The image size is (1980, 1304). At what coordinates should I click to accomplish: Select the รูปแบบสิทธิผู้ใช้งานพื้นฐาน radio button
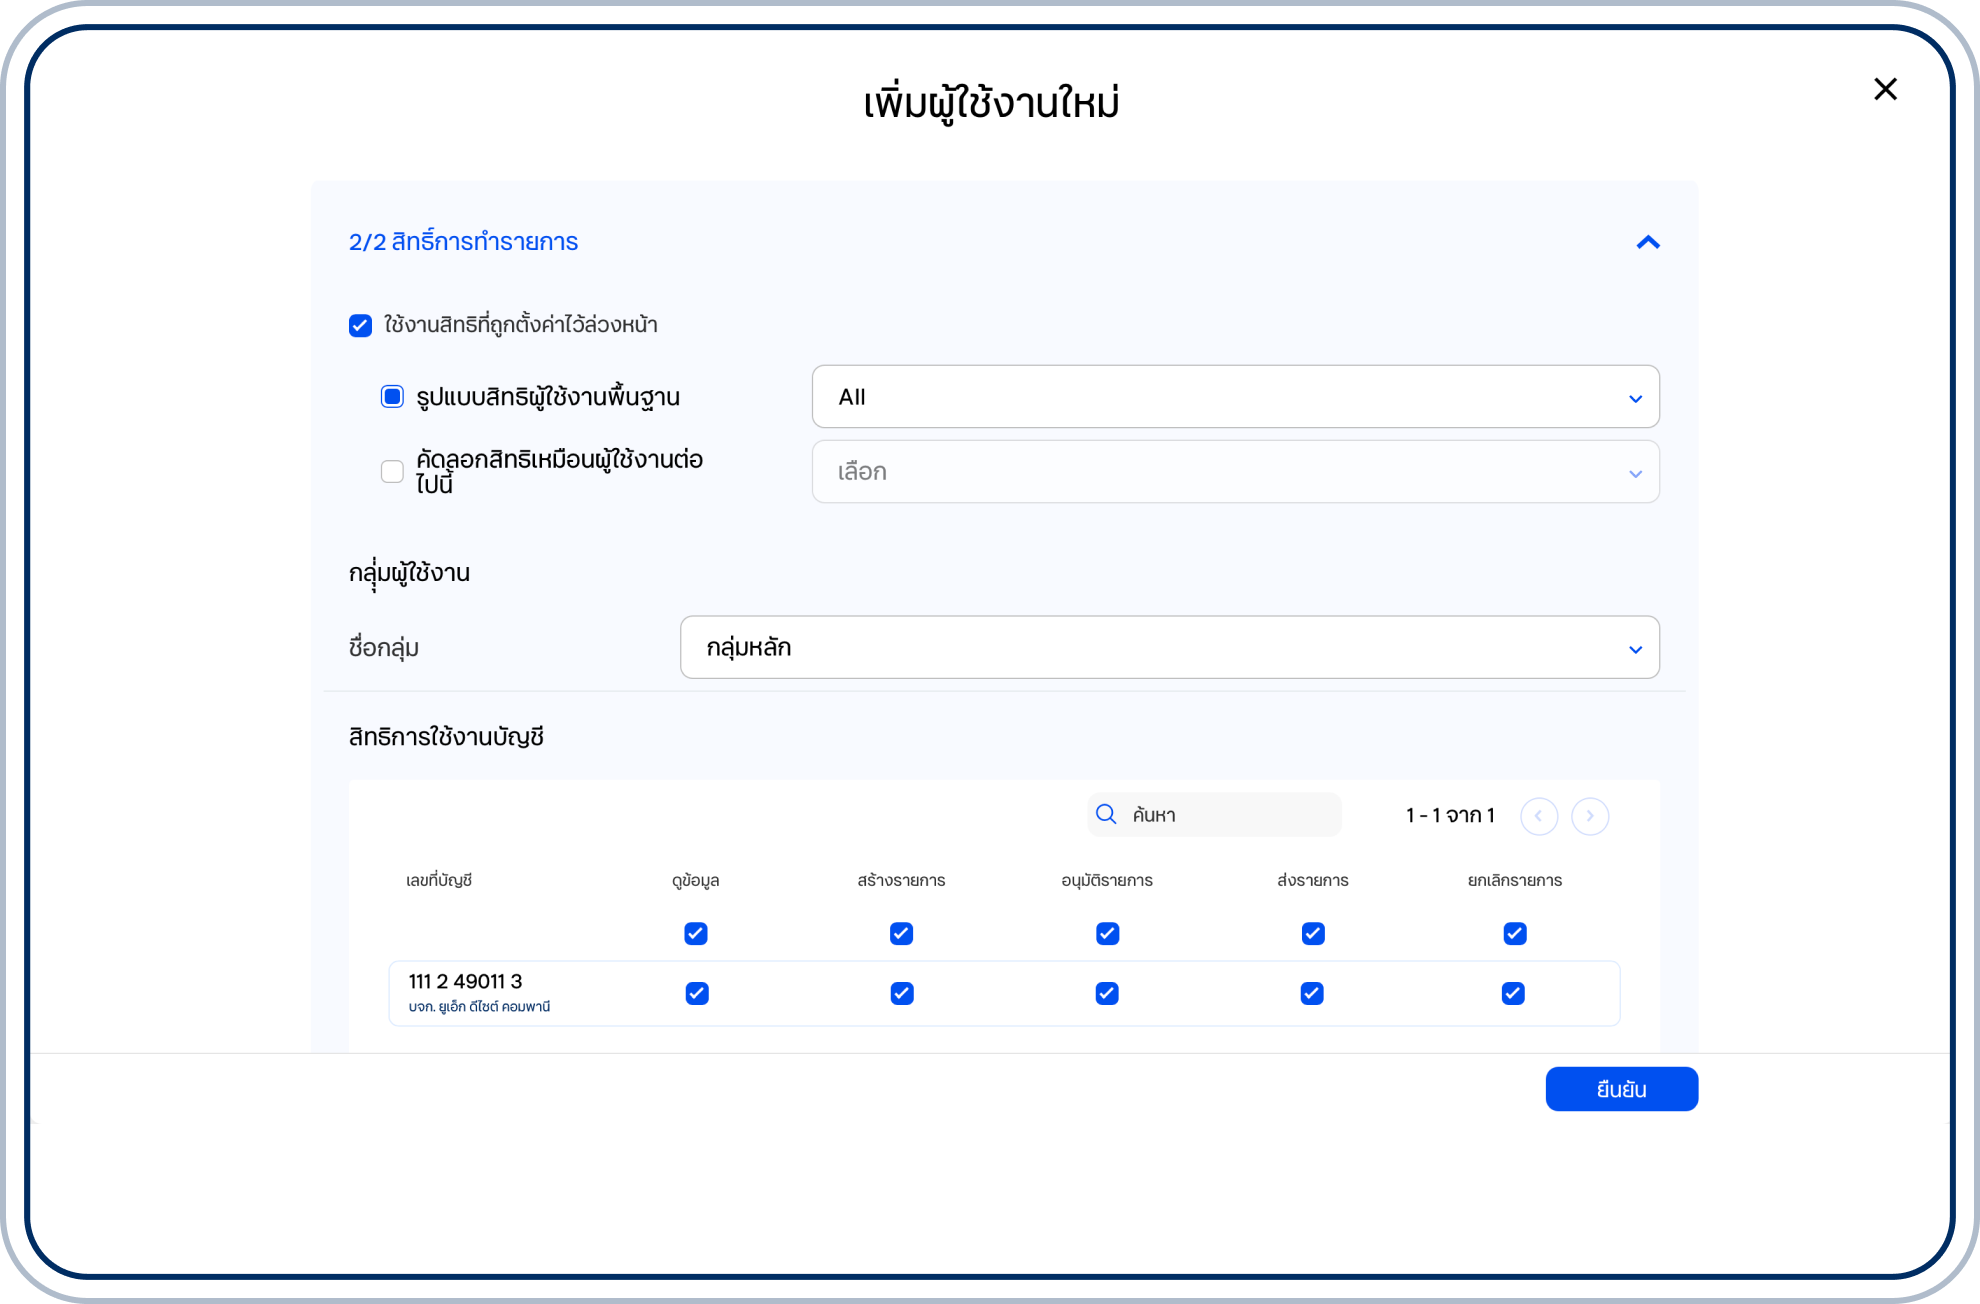391,397
